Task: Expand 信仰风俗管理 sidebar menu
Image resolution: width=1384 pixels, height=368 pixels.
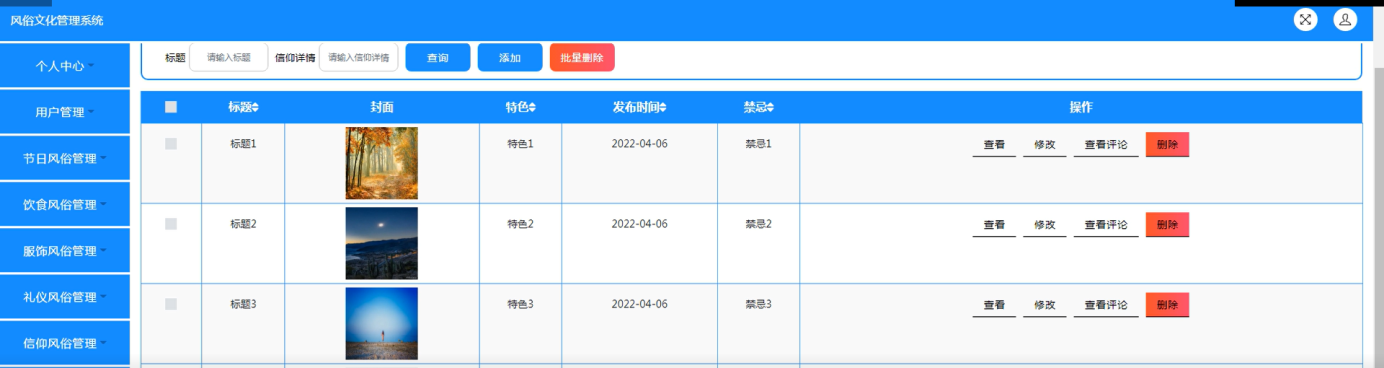Action: (65, 343)
